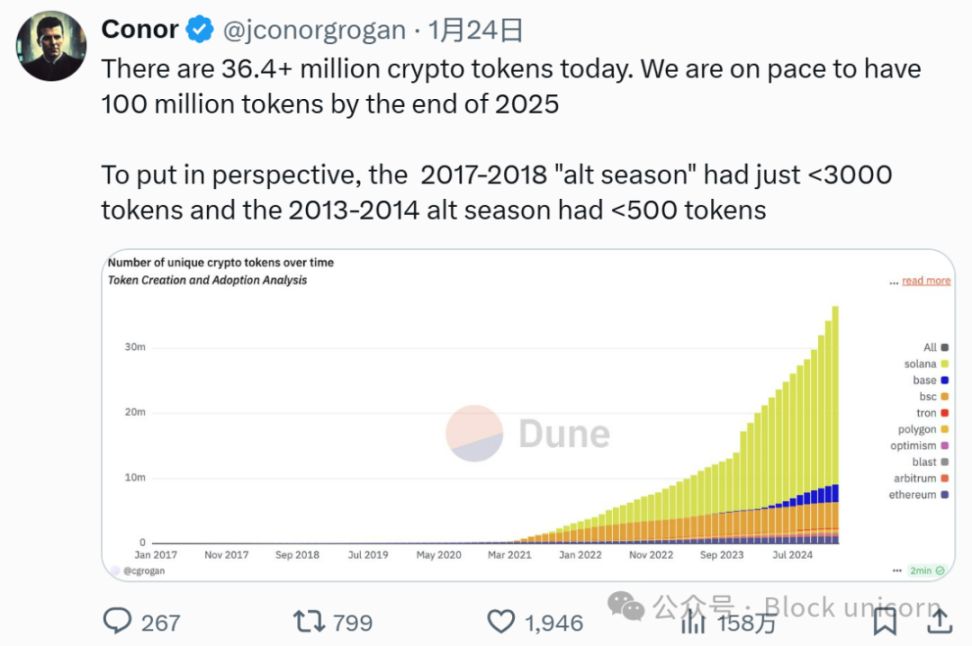
Task: Click the @jconorgrogan handle
Action: click(313, 31)
